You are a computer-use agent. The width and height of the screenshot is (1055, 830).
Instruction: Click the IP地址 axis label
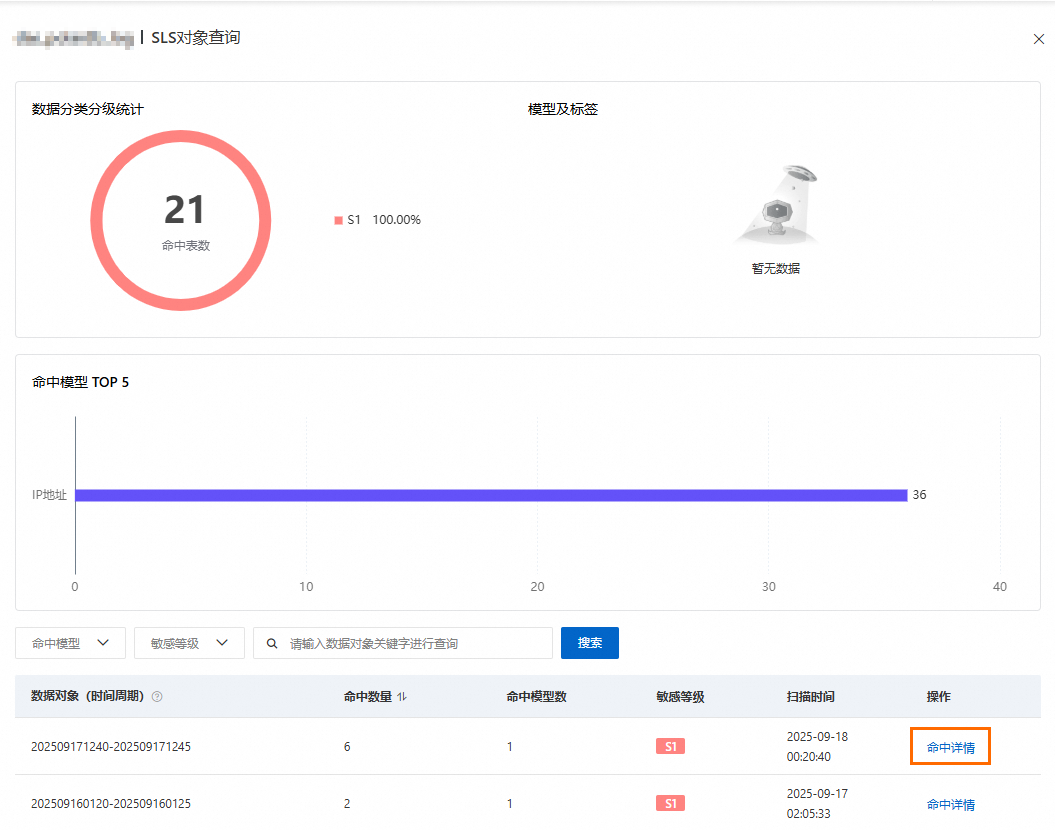49,495
